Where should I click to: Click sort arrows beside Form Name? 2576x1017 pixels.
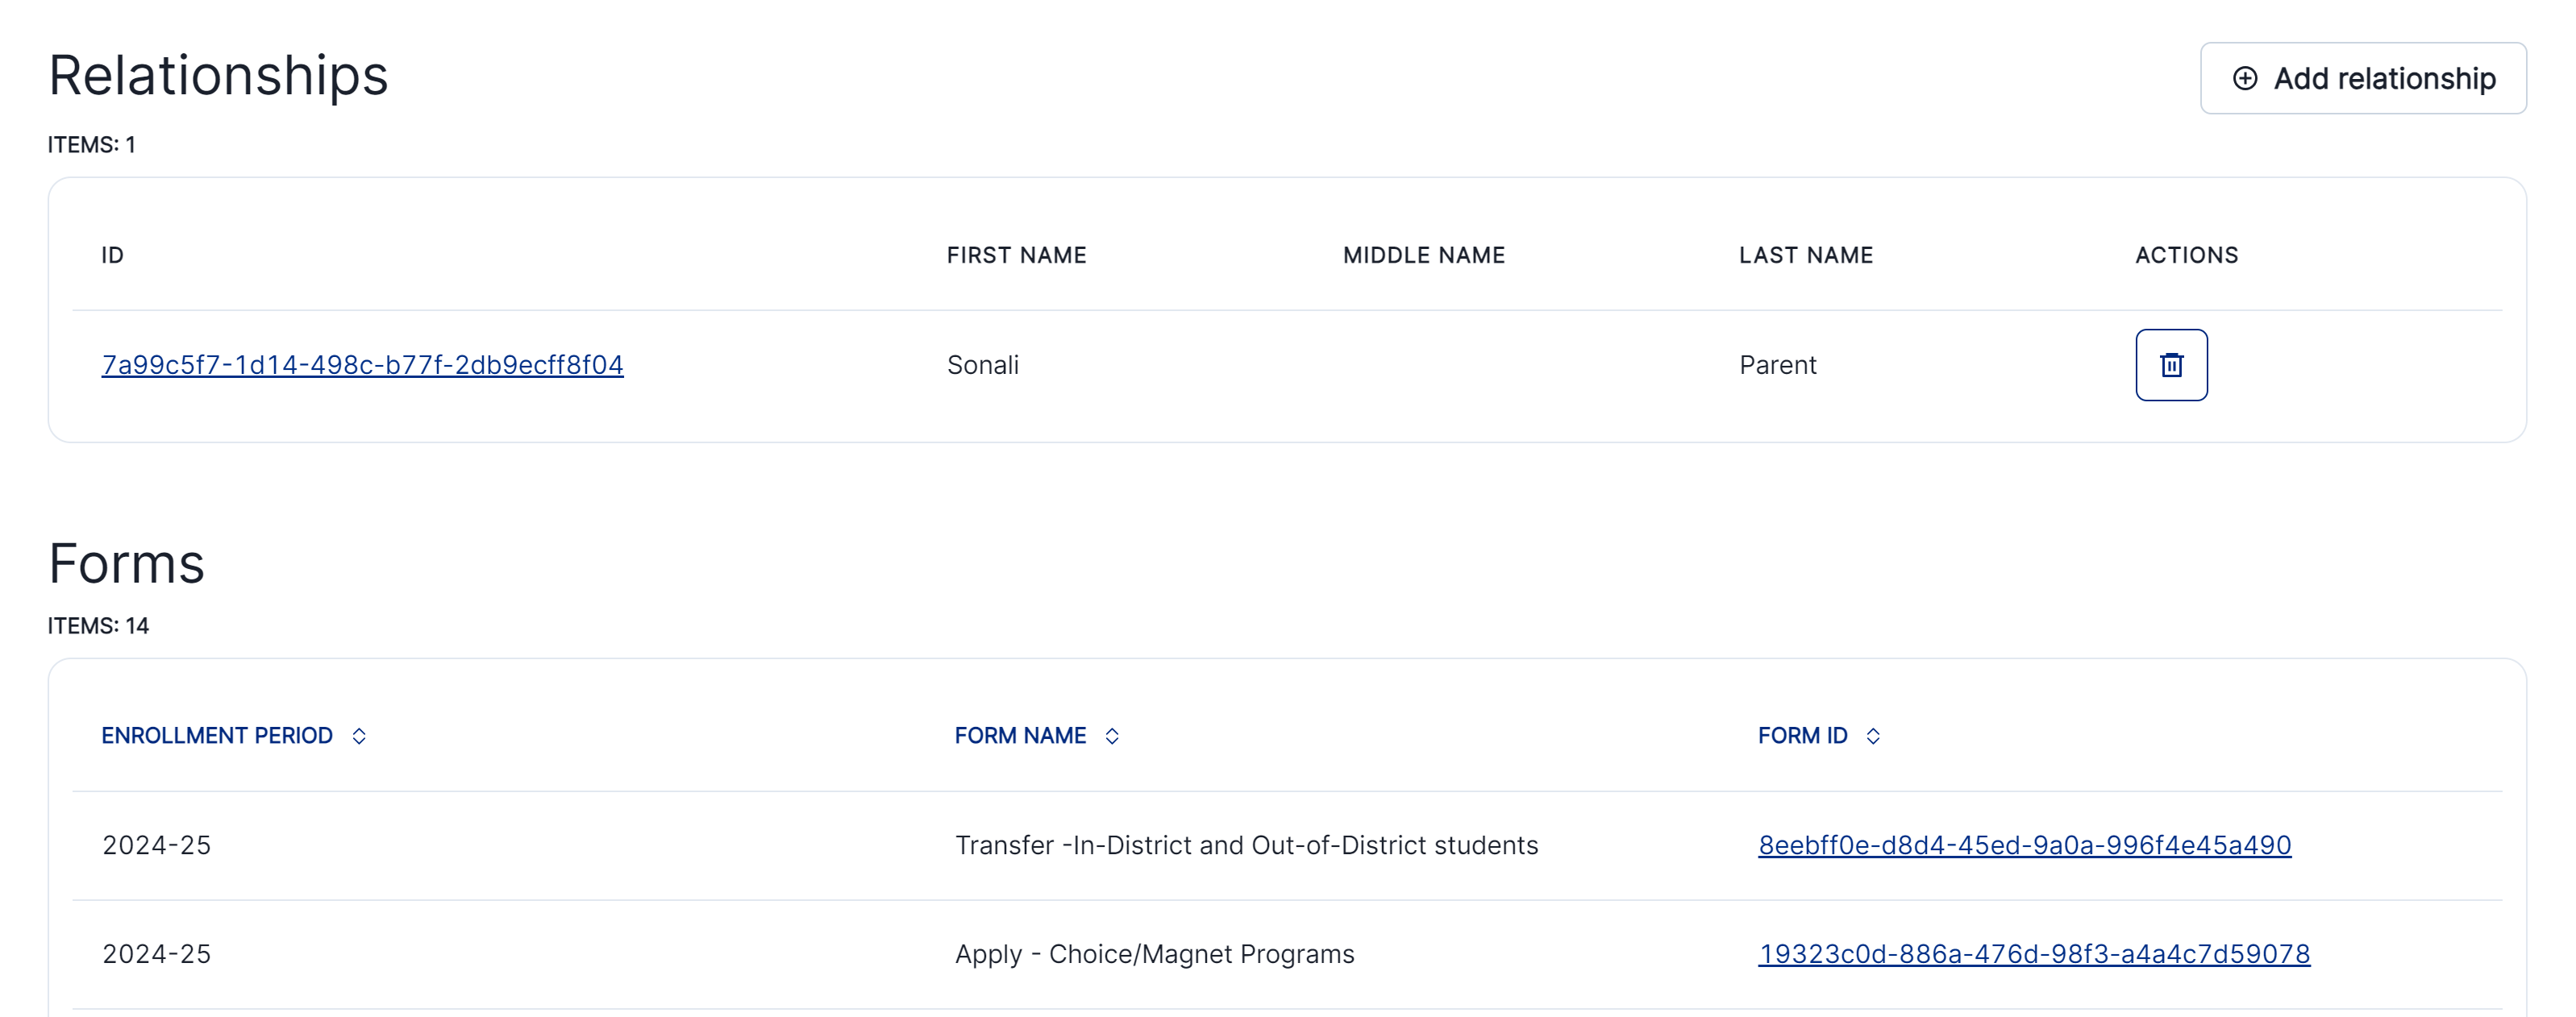pos(1112,736)
